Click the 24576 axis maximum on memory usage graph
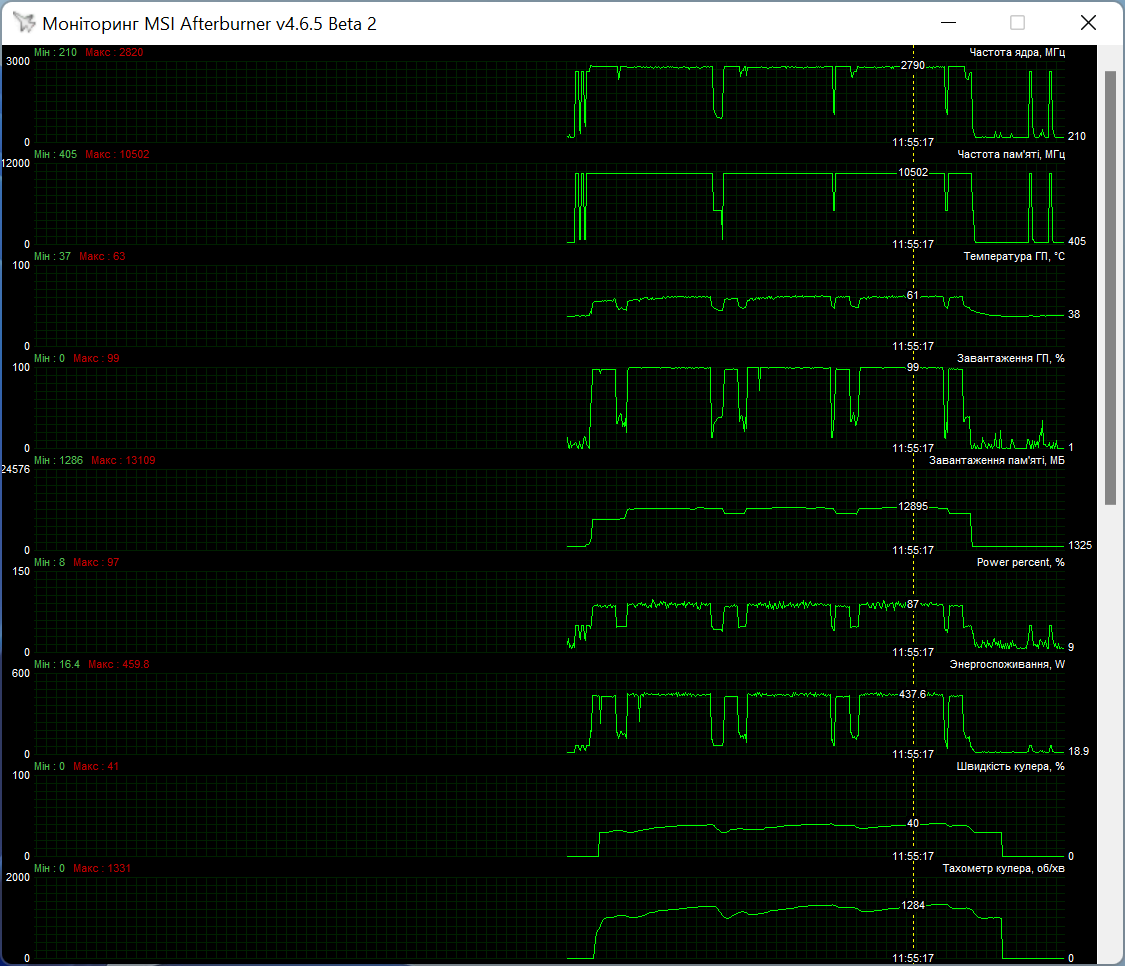 [x=16, y=469]
